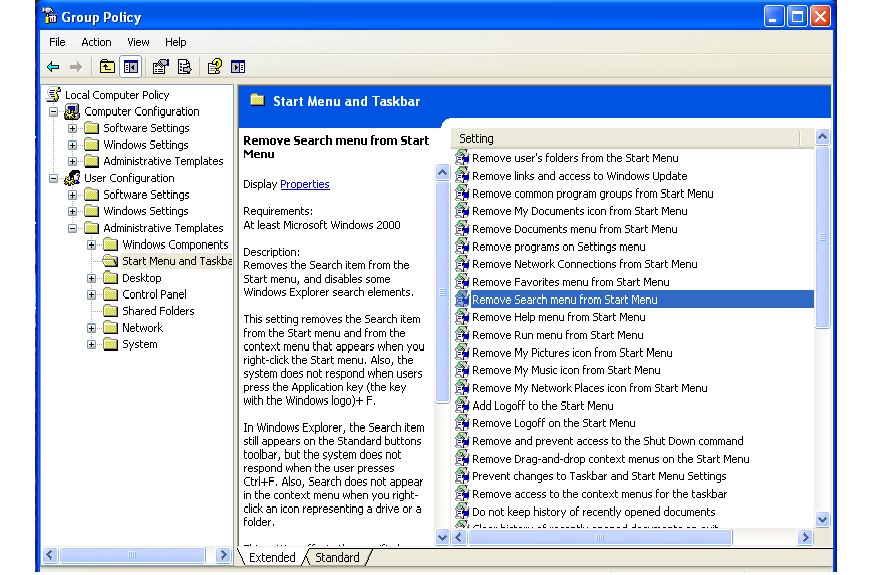The image size is (890, 575).
Task: Select Remove Logoff on the Start Menu
Action: point(553,423)
